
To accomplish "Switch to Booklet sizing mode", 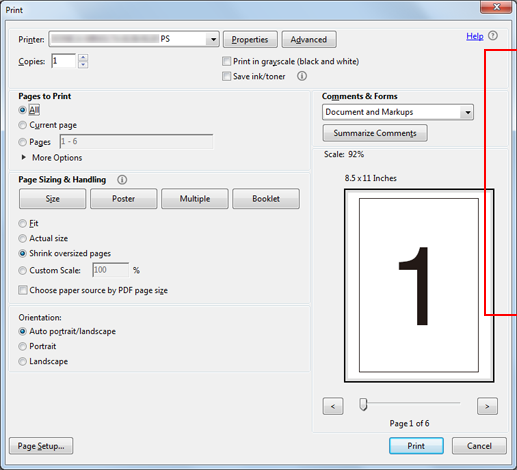I will point(266,199).
